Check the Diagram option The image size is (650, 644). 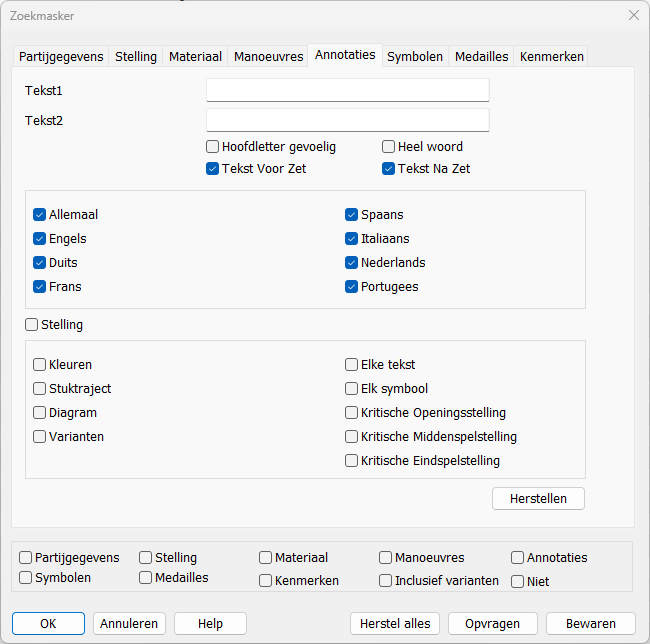point(39,412)
